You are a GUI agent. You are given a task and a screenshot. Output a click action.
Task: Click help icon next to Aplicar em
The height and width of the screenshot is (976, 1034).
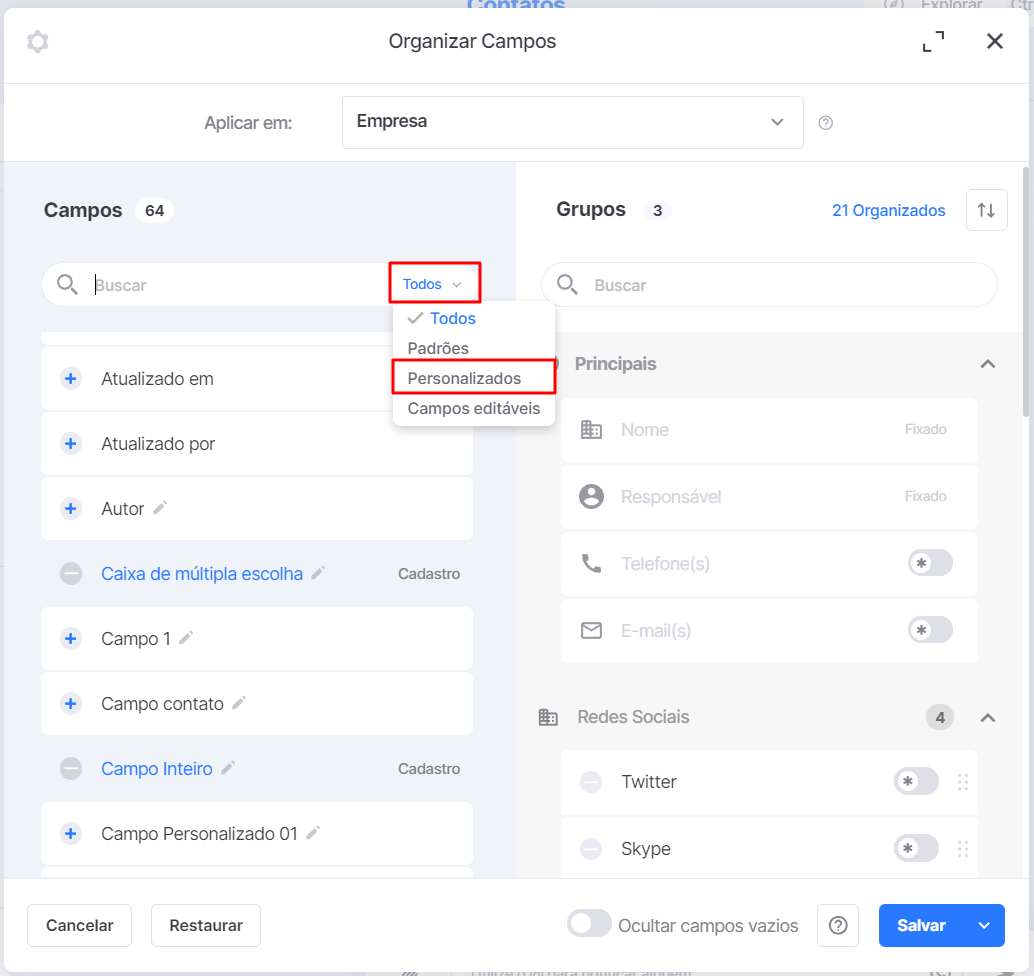(x=825, y=123)
